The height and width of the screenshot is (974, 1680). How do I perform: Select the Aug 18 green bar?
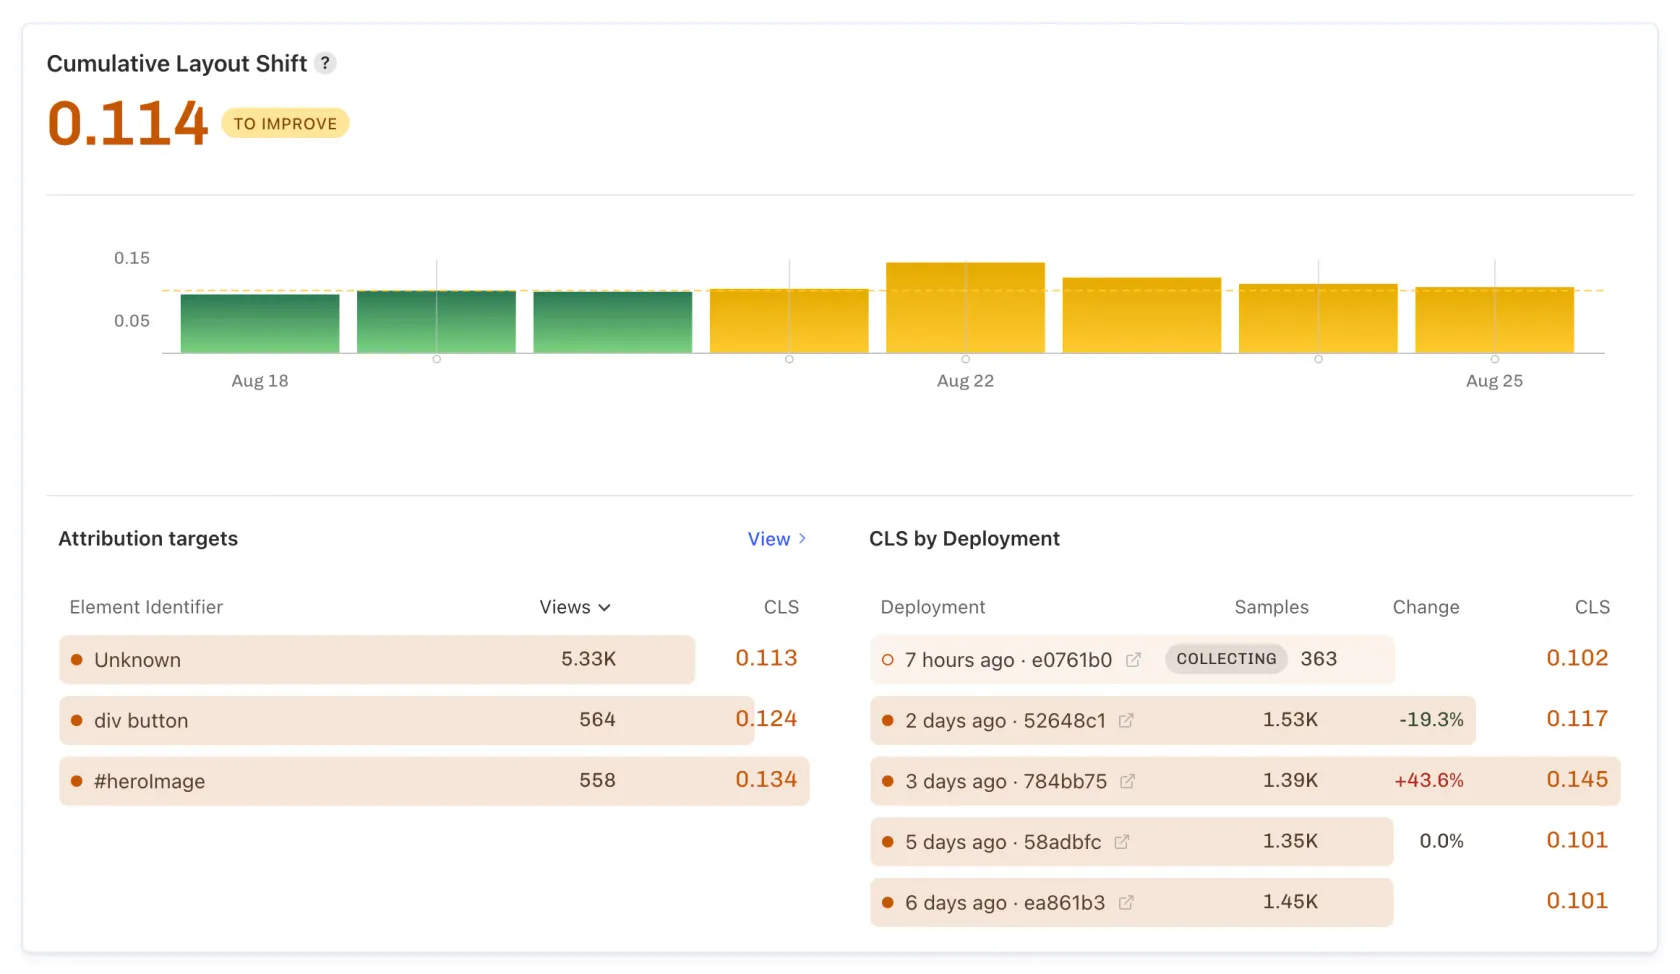260,323
